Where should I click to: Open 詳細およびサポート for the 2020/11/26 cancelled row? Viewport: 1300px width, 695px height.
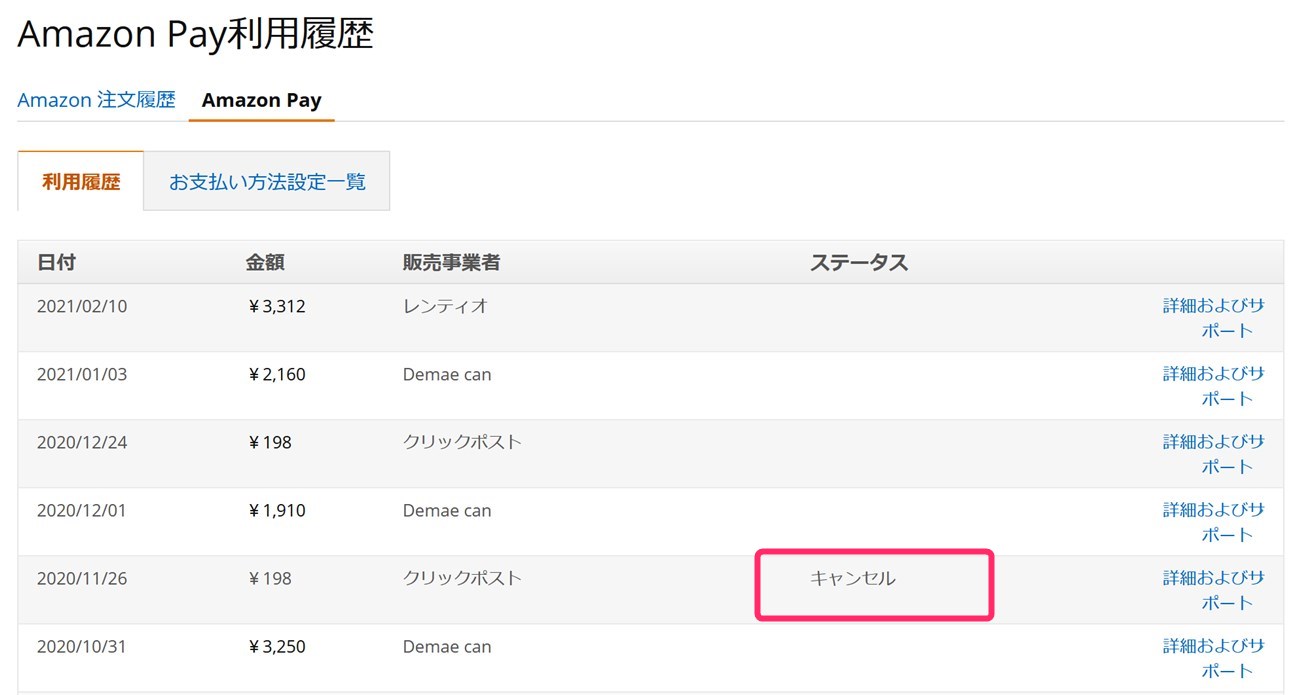pyautogui.click(x=1213, y=590)
